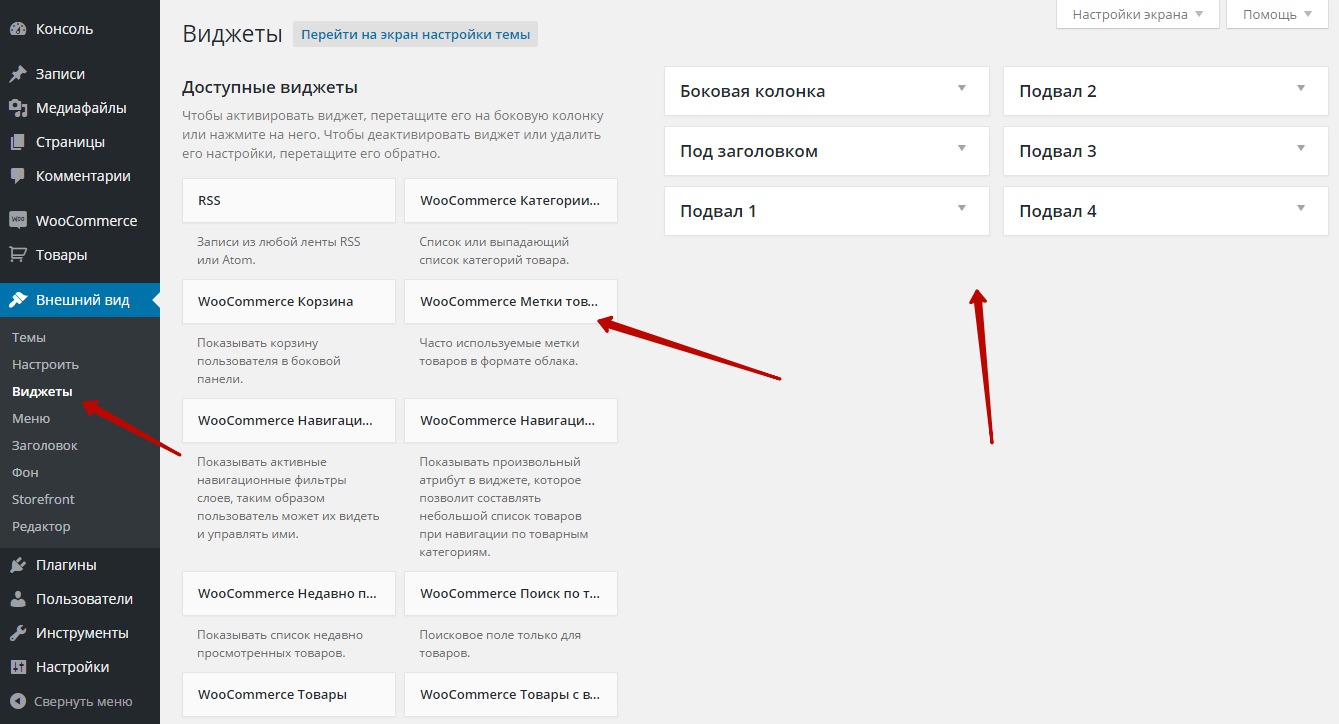Open the Комментарии menu item
Screen dimensions: 1339x724
point(80,176)
